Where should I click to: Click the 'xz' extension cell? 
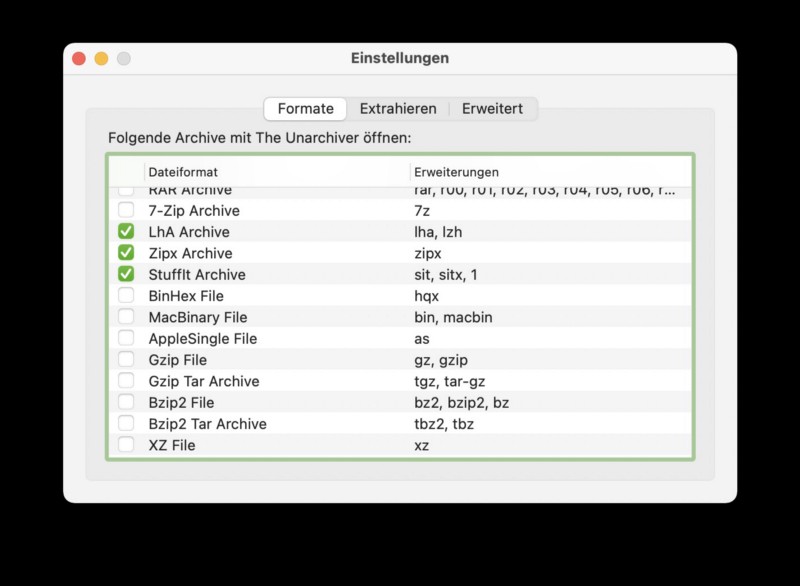[x=421, y=446]
